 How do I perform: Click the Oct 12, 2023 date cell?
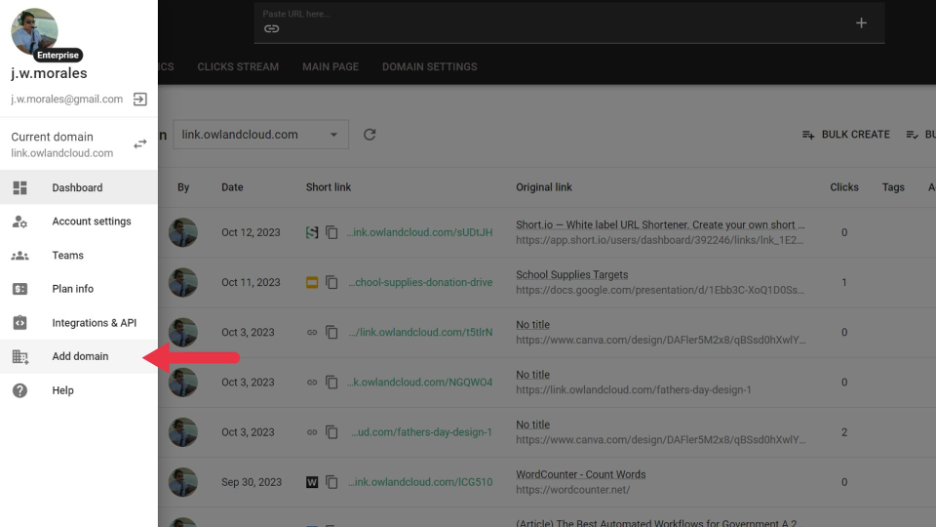(251, 232)
